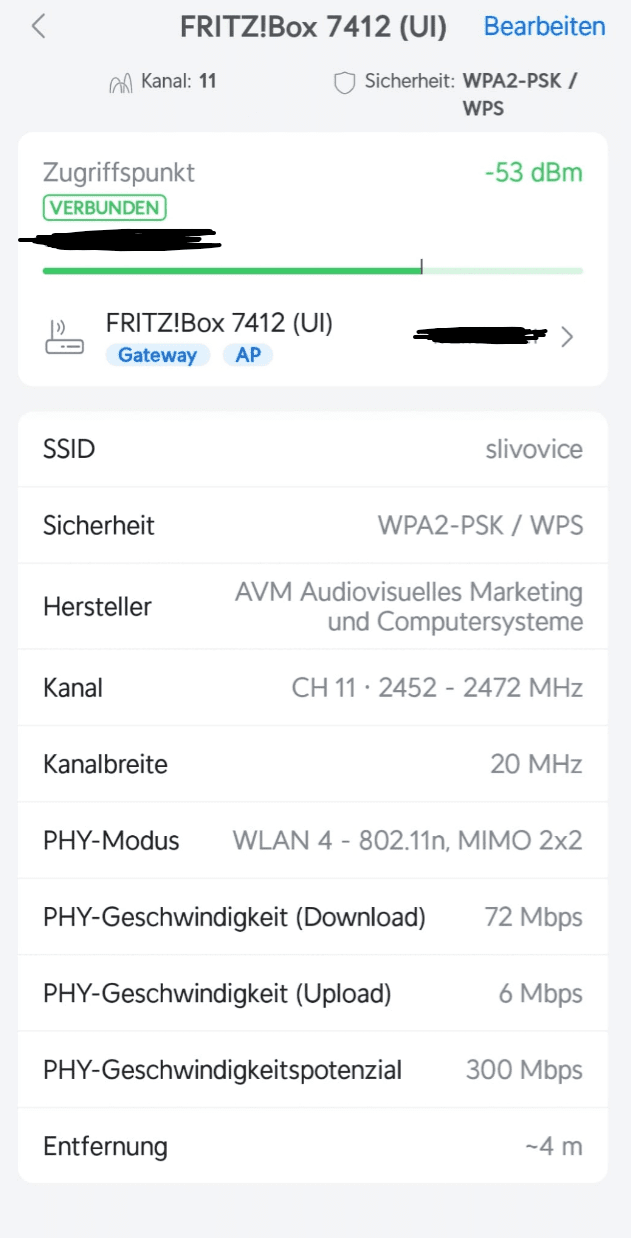The image size is (631, 1238).
Task: Tap the VERBUNDEN status badge
Action: (104, 208)
